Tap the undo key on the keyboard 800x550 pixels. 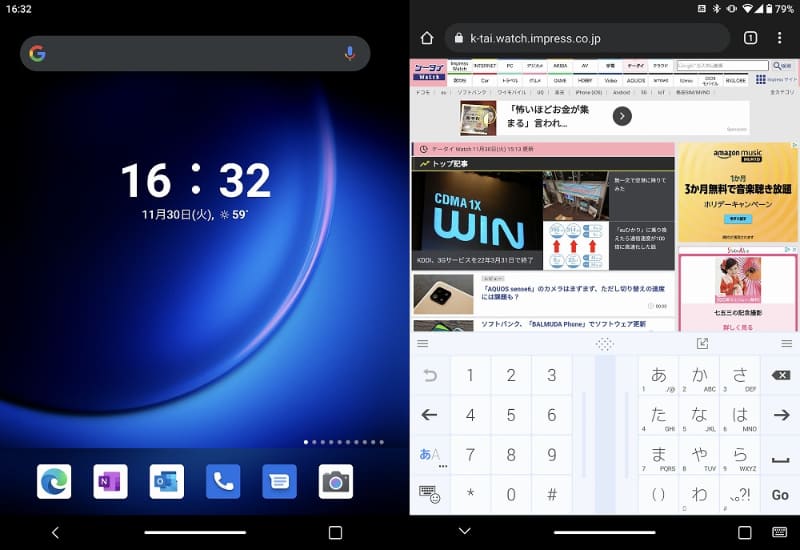tap(430, 376)
